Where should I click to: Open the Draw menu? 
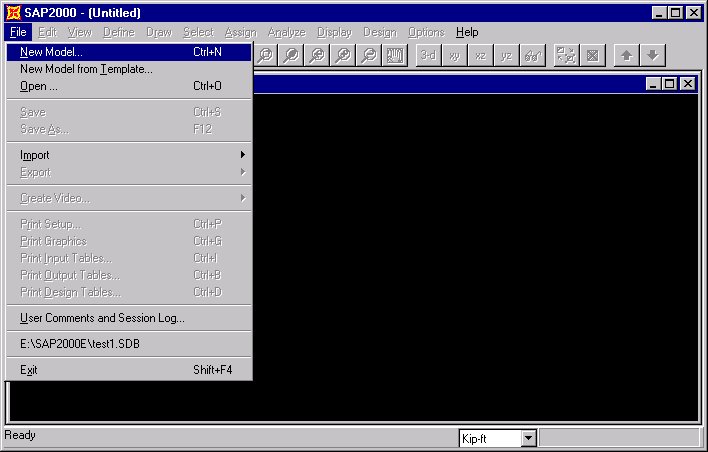(159, 32)
